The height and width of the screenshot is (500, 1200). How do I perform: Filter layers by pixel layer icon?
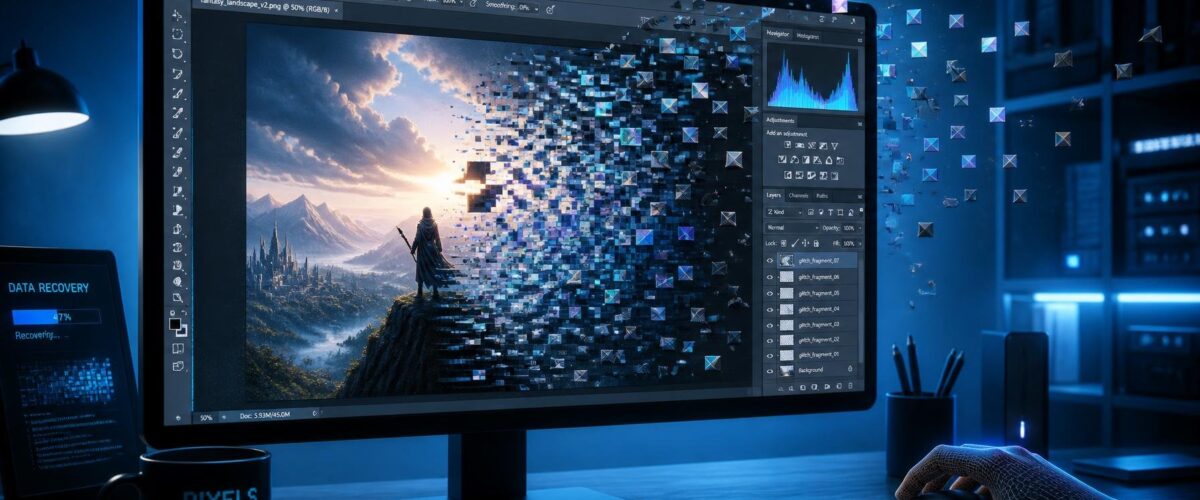pyautogui.click(x=811, y=212)
